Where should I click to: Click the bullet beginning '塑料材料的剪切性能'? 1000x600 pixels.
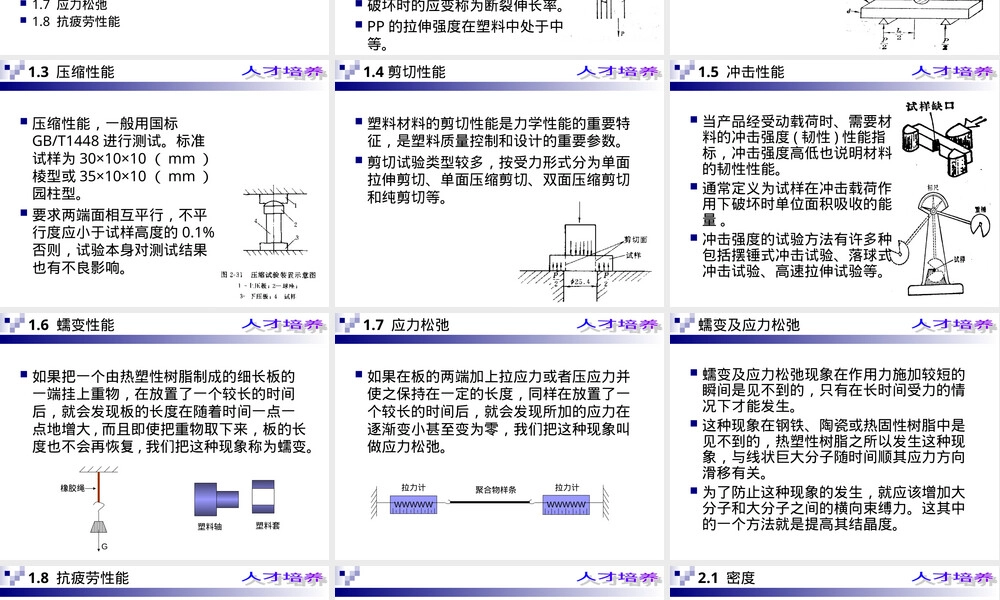[x=498, y=132]
